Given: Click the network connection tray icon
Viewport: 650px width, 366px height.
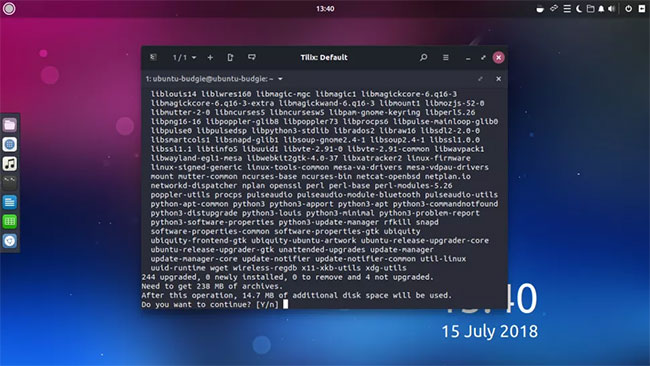Looking at the screenshot, I should 553,9.
